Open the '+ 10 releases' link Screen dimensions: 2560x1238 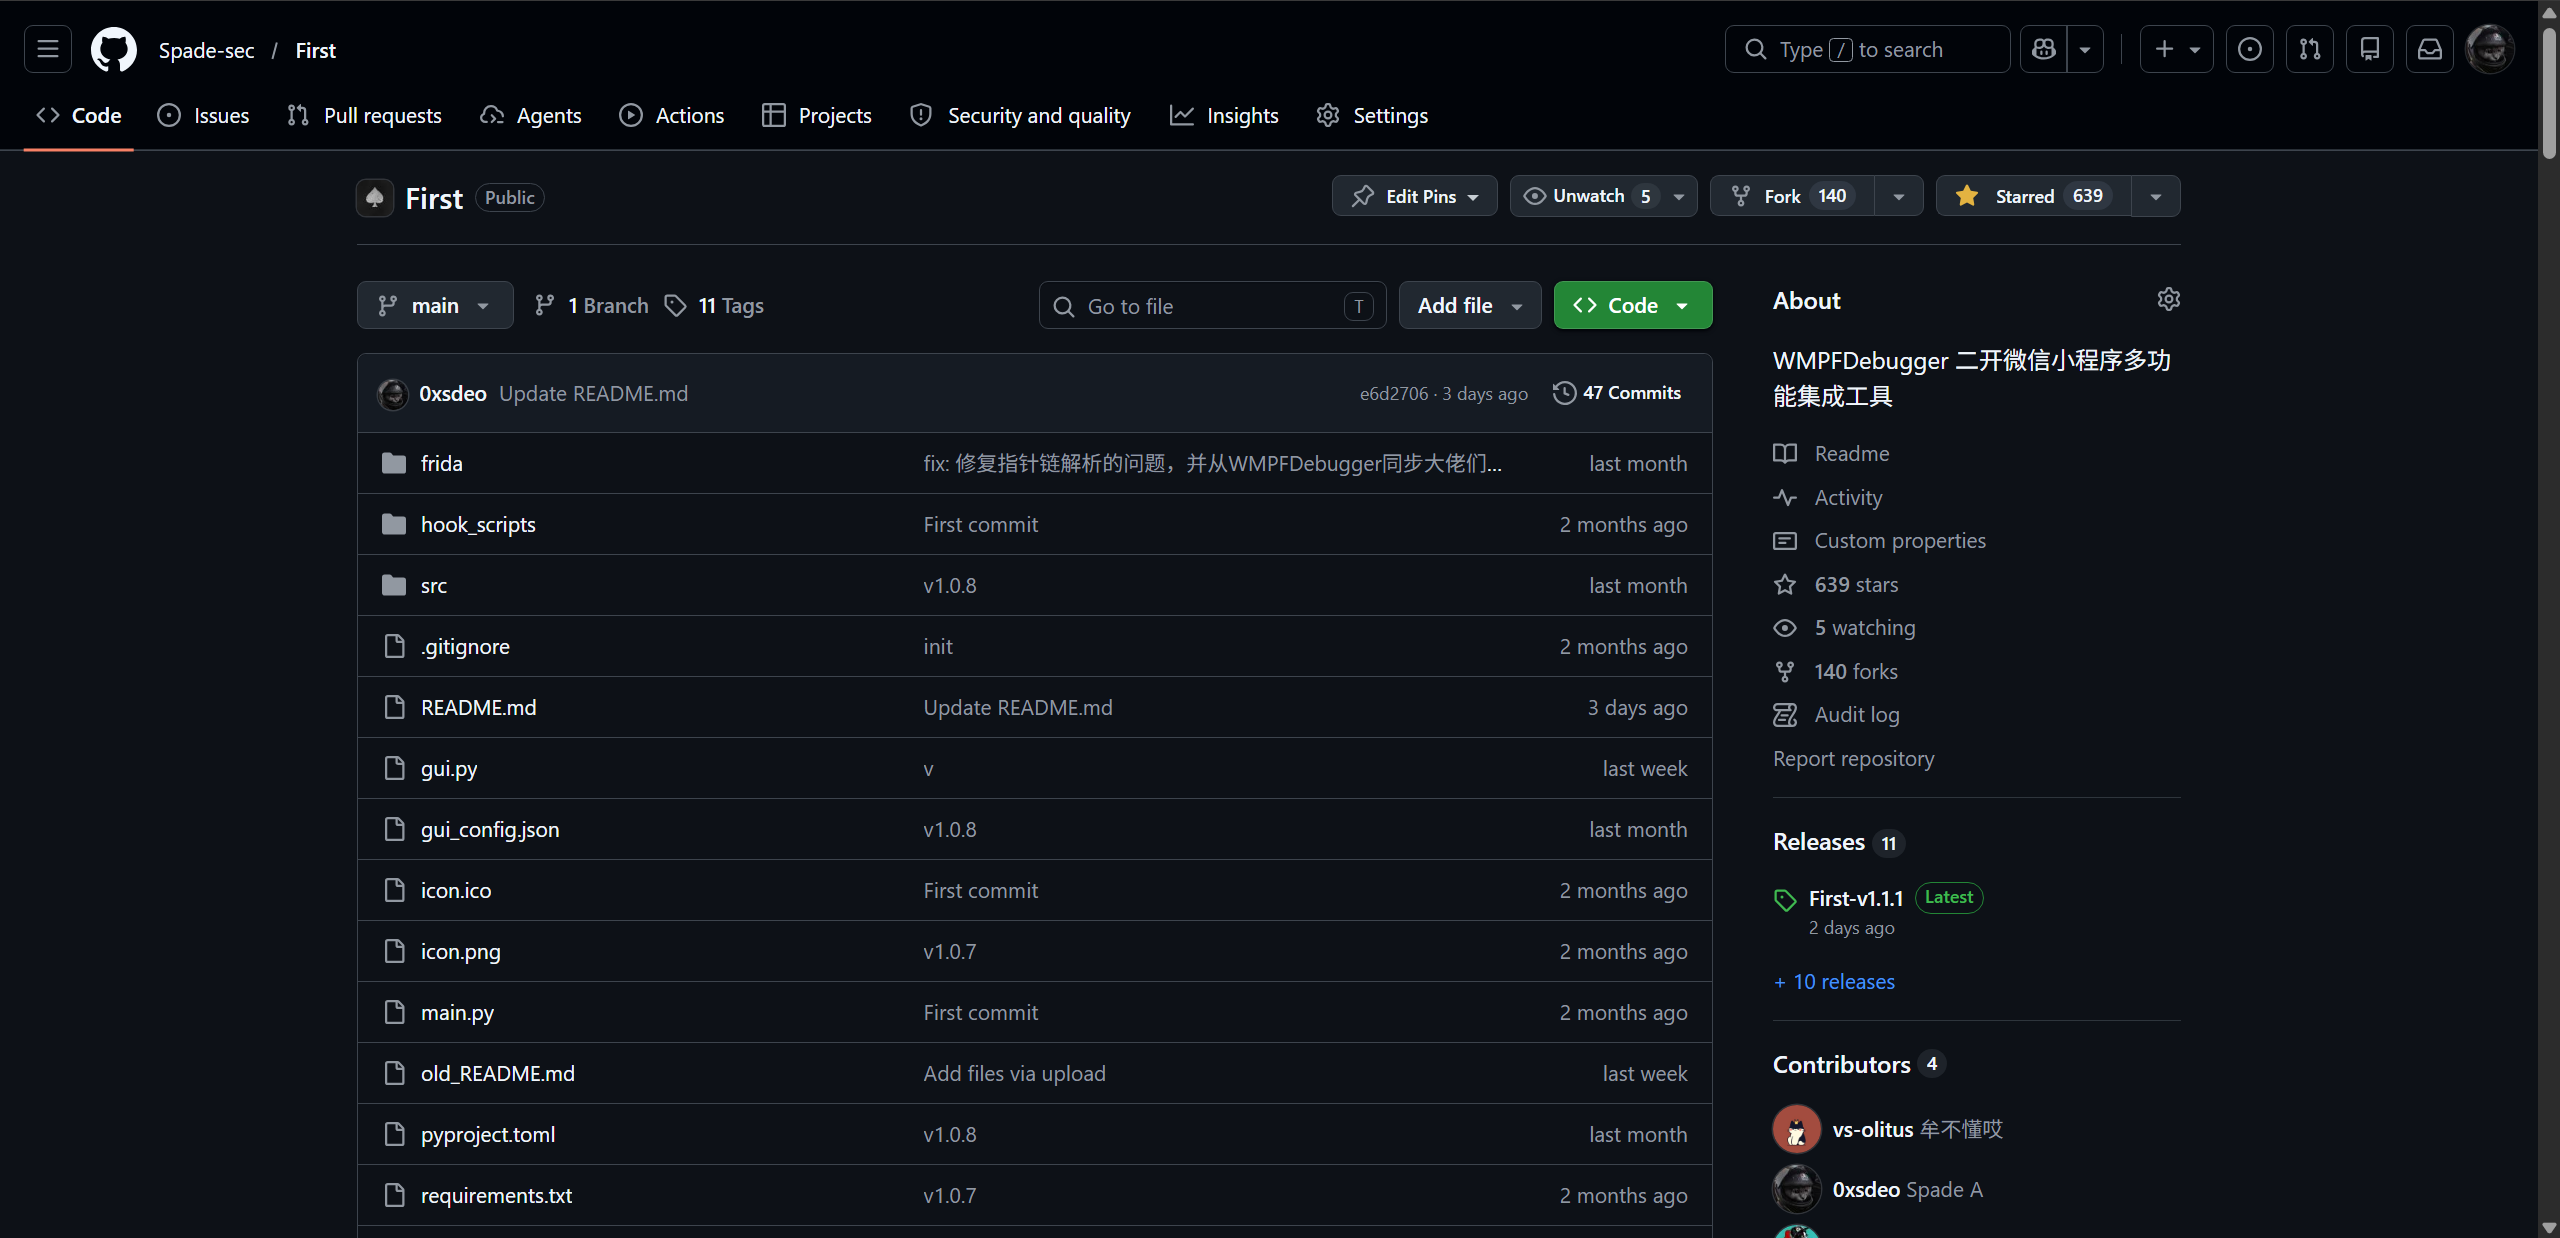click(x=1834, y=982)
